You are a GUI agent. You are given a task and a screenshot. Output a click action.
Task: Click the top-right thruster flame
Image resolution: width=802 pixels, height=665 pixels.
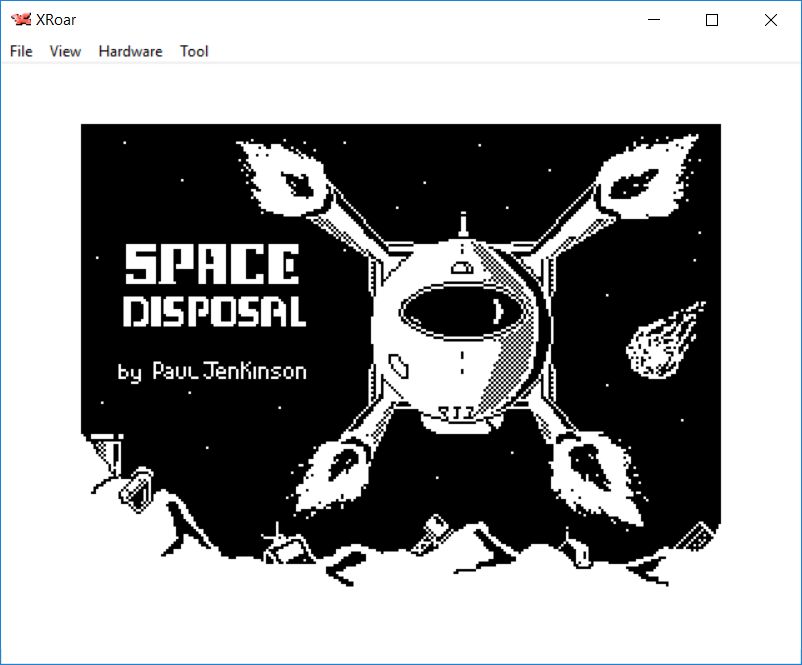(638, 179)
